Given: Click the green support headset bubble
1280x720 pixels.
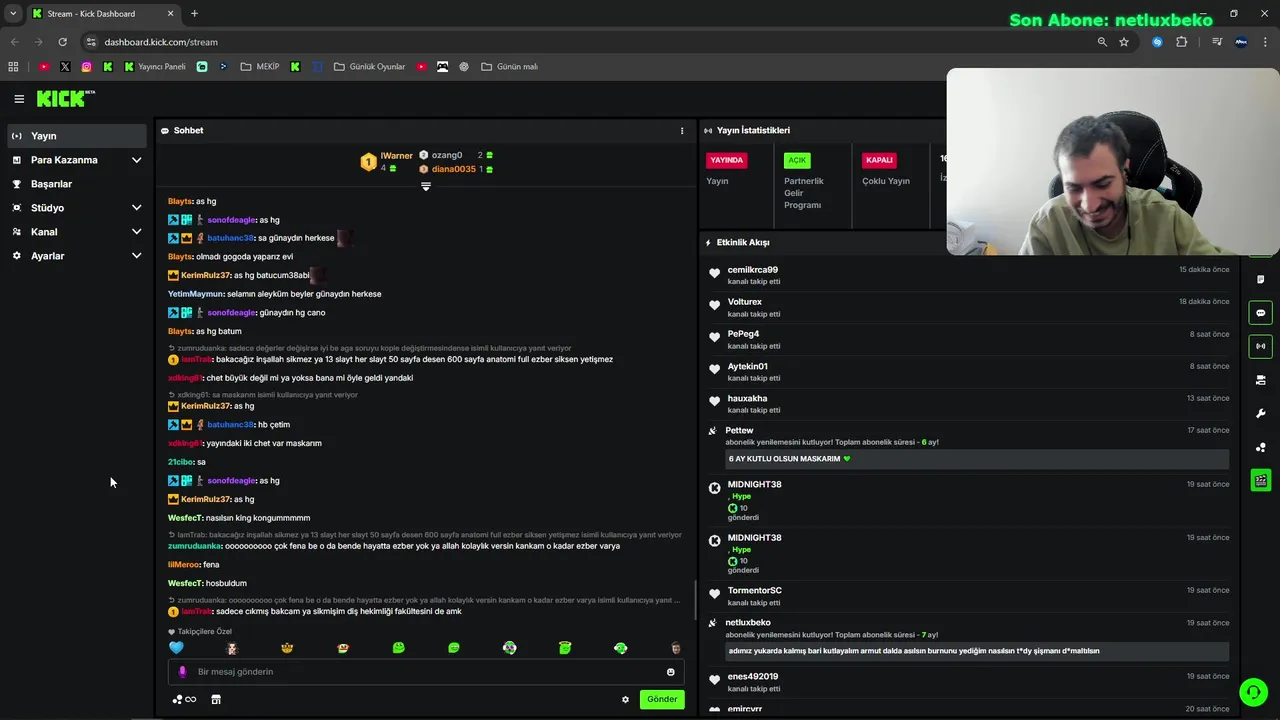Looking at the screenshot, I should point(1253,692).
